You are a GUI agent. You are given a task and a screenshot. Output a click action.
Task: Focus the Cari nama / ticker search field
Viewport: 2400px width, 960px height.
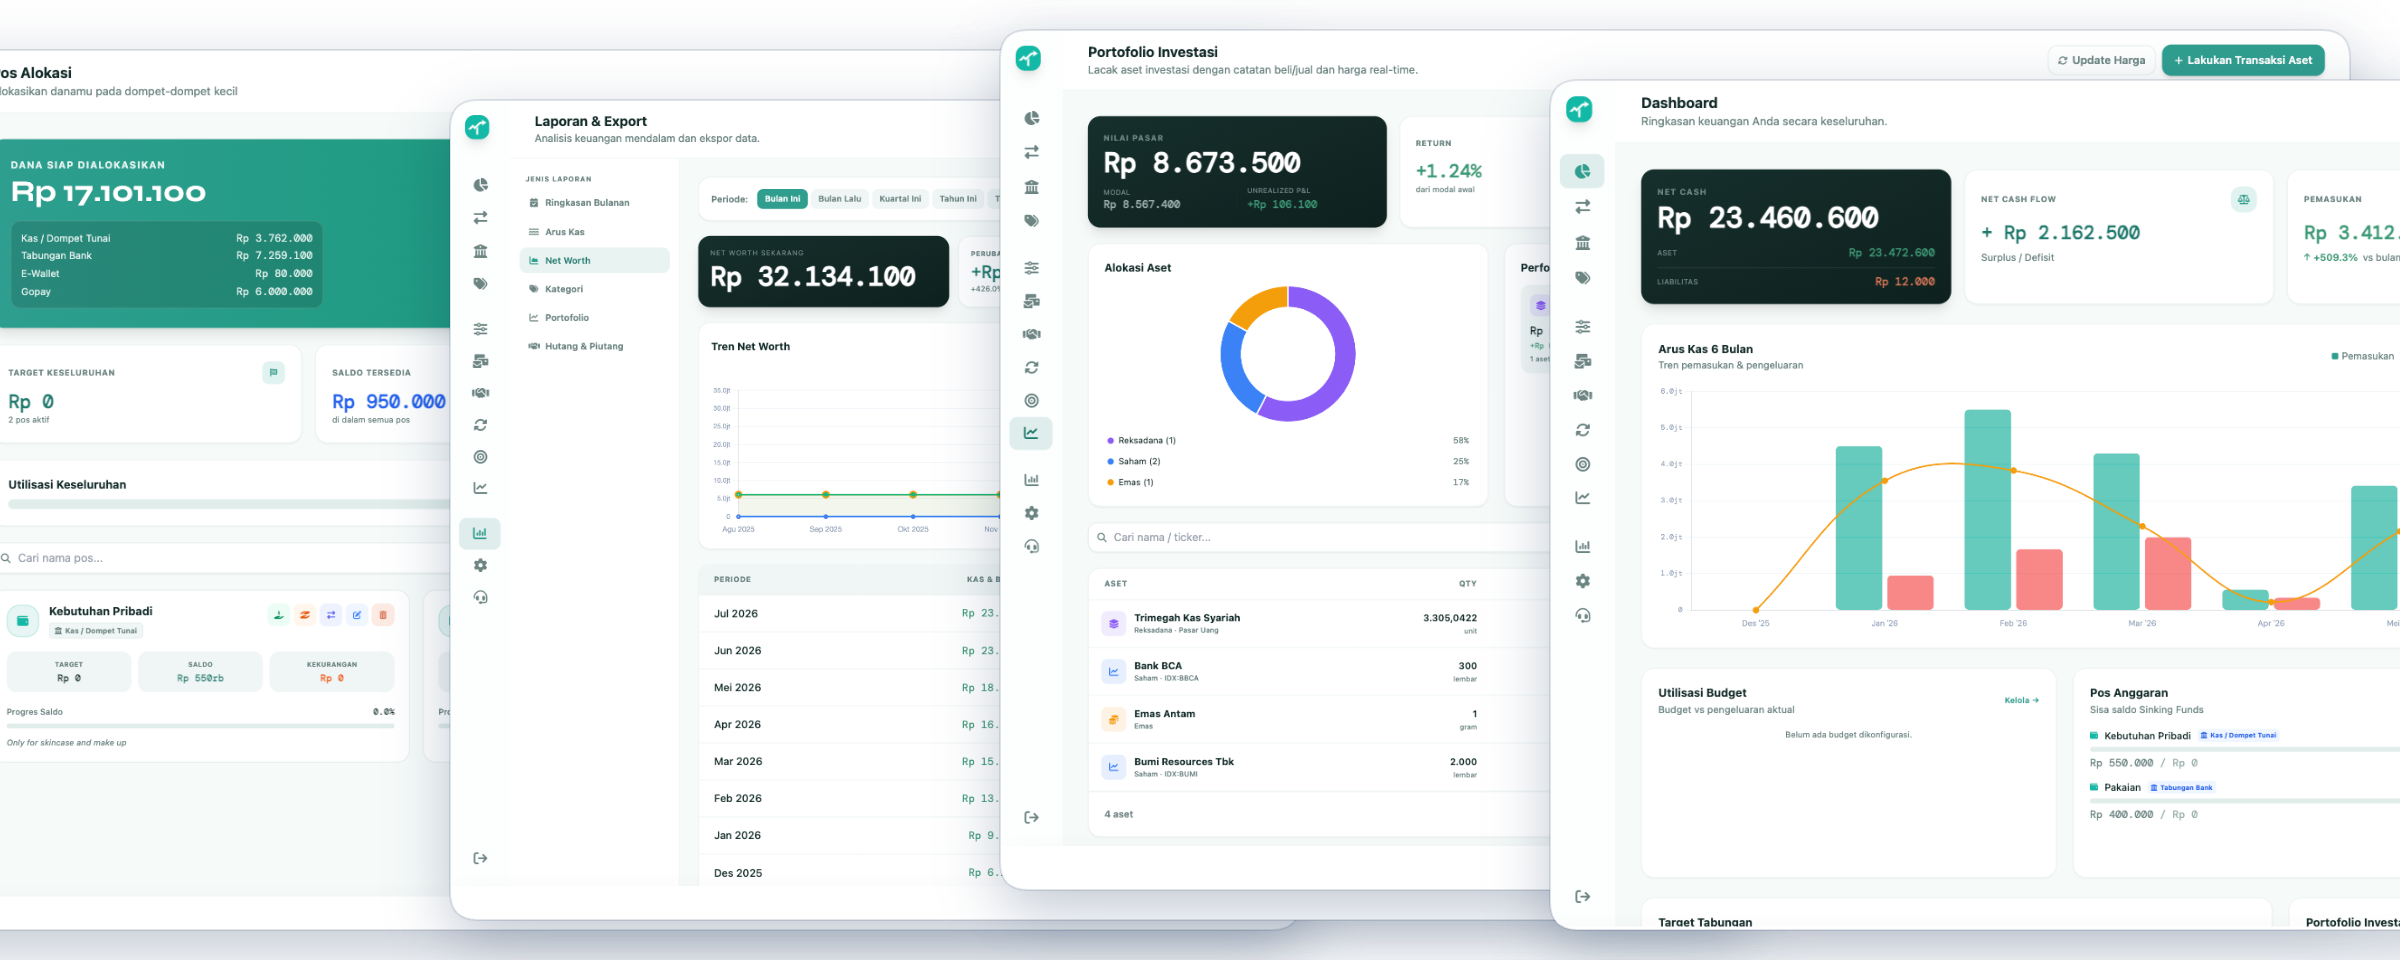(x=1320, y=537)
